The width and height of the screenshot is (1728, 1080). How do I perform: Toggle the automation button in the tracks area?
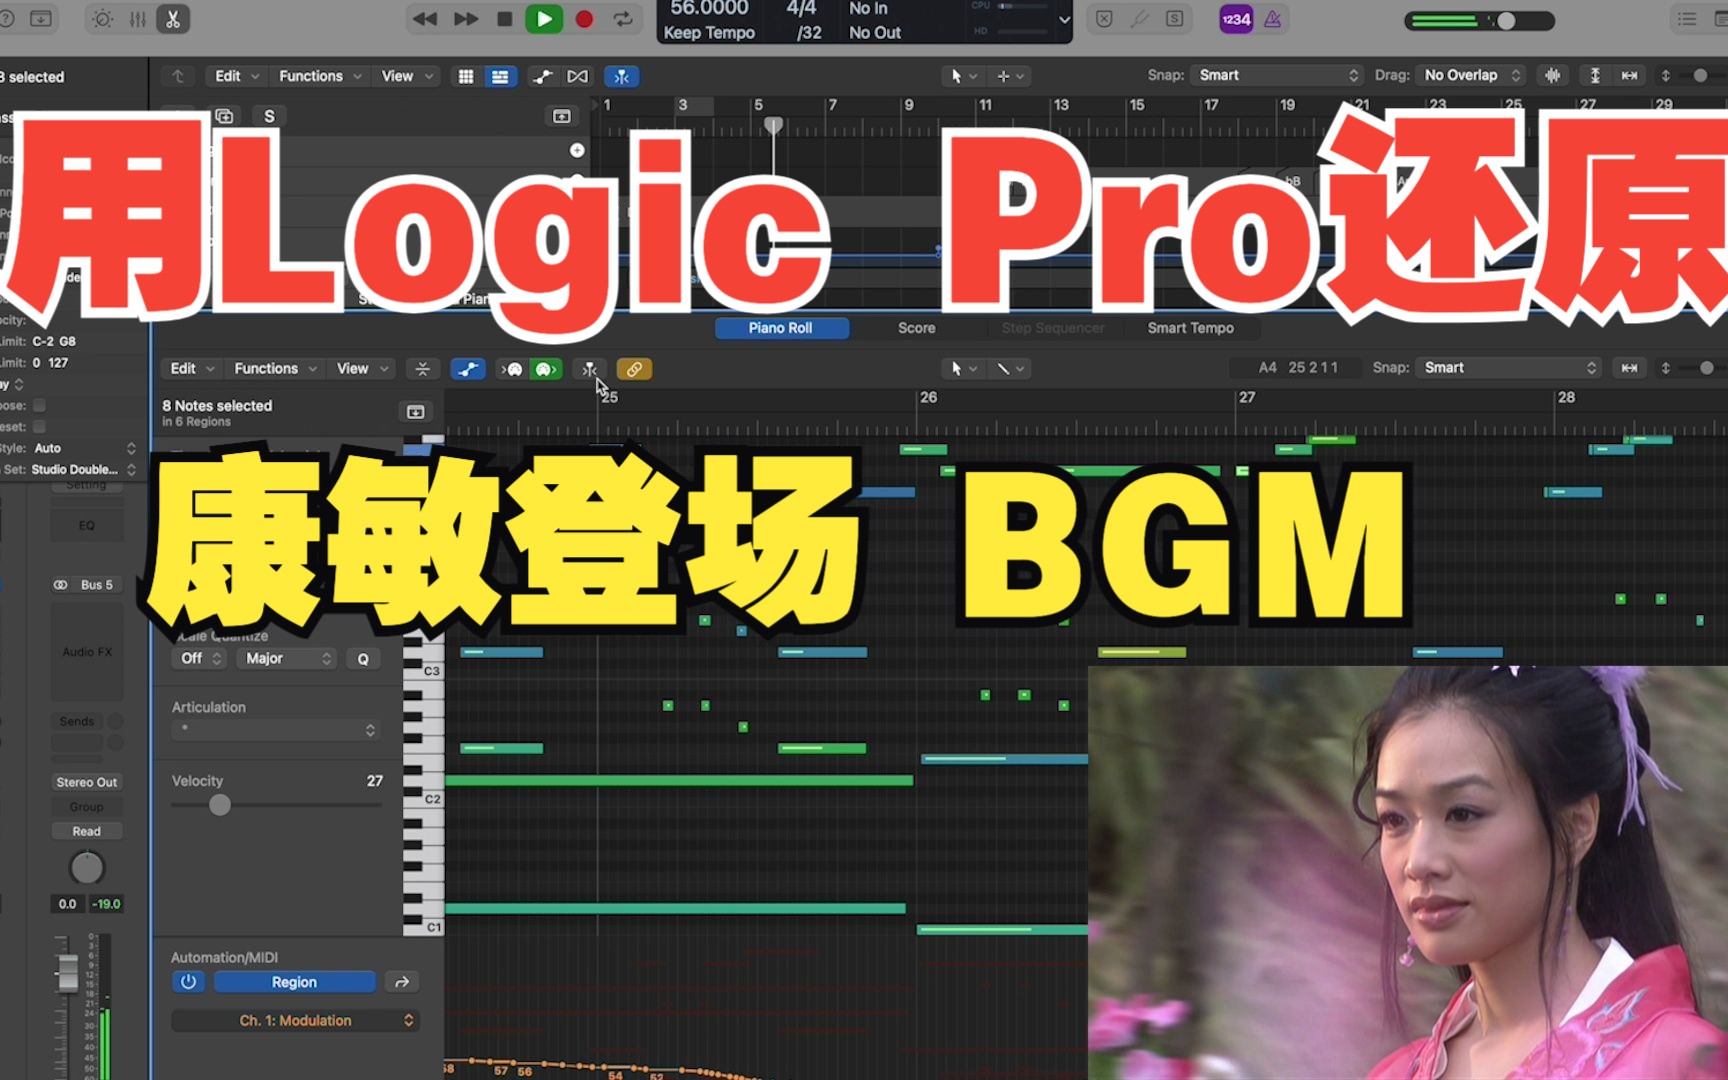(x=542, y=76)
